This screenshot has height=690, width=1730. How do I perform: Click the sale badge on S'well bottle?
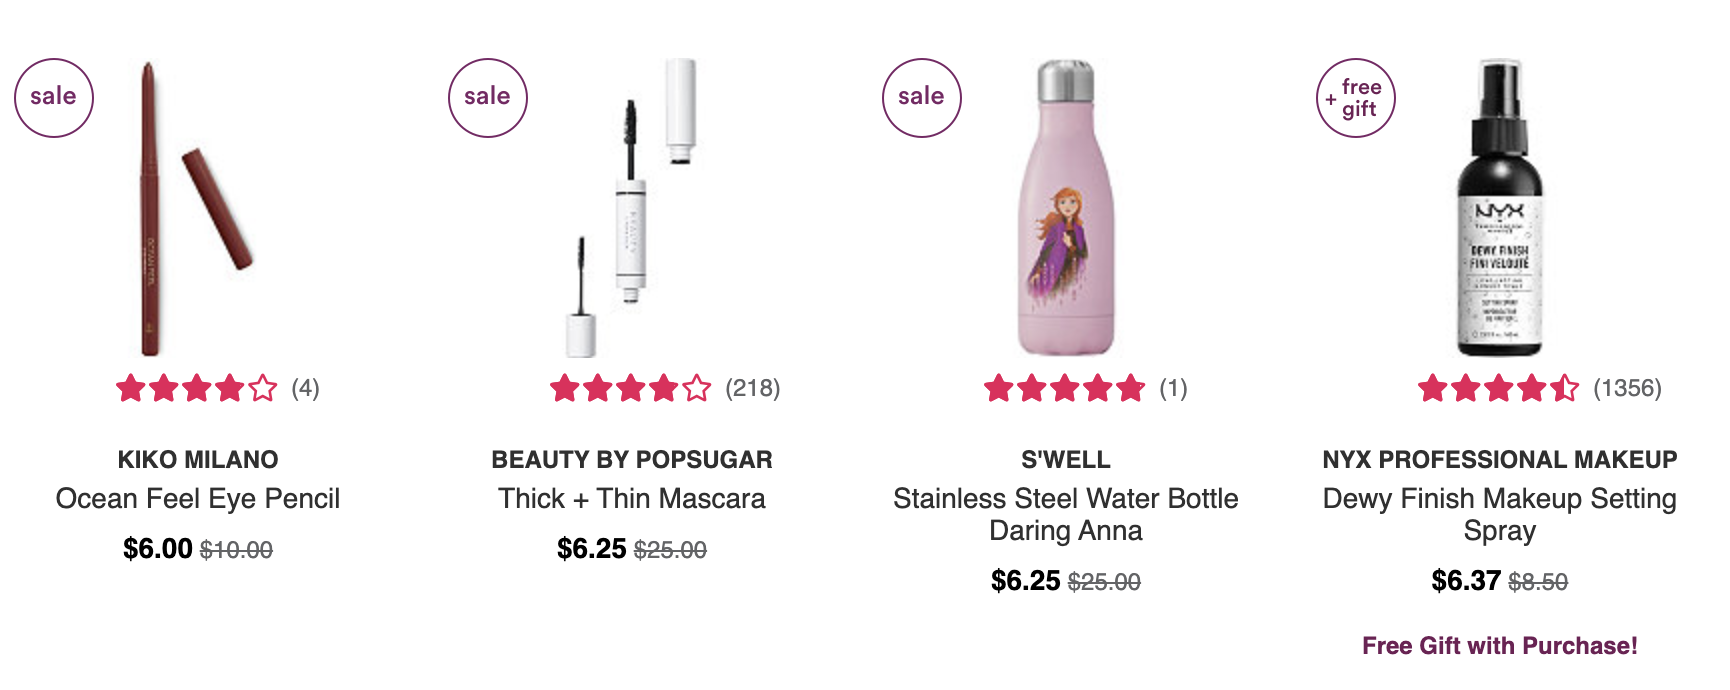(x=922, y=98)
